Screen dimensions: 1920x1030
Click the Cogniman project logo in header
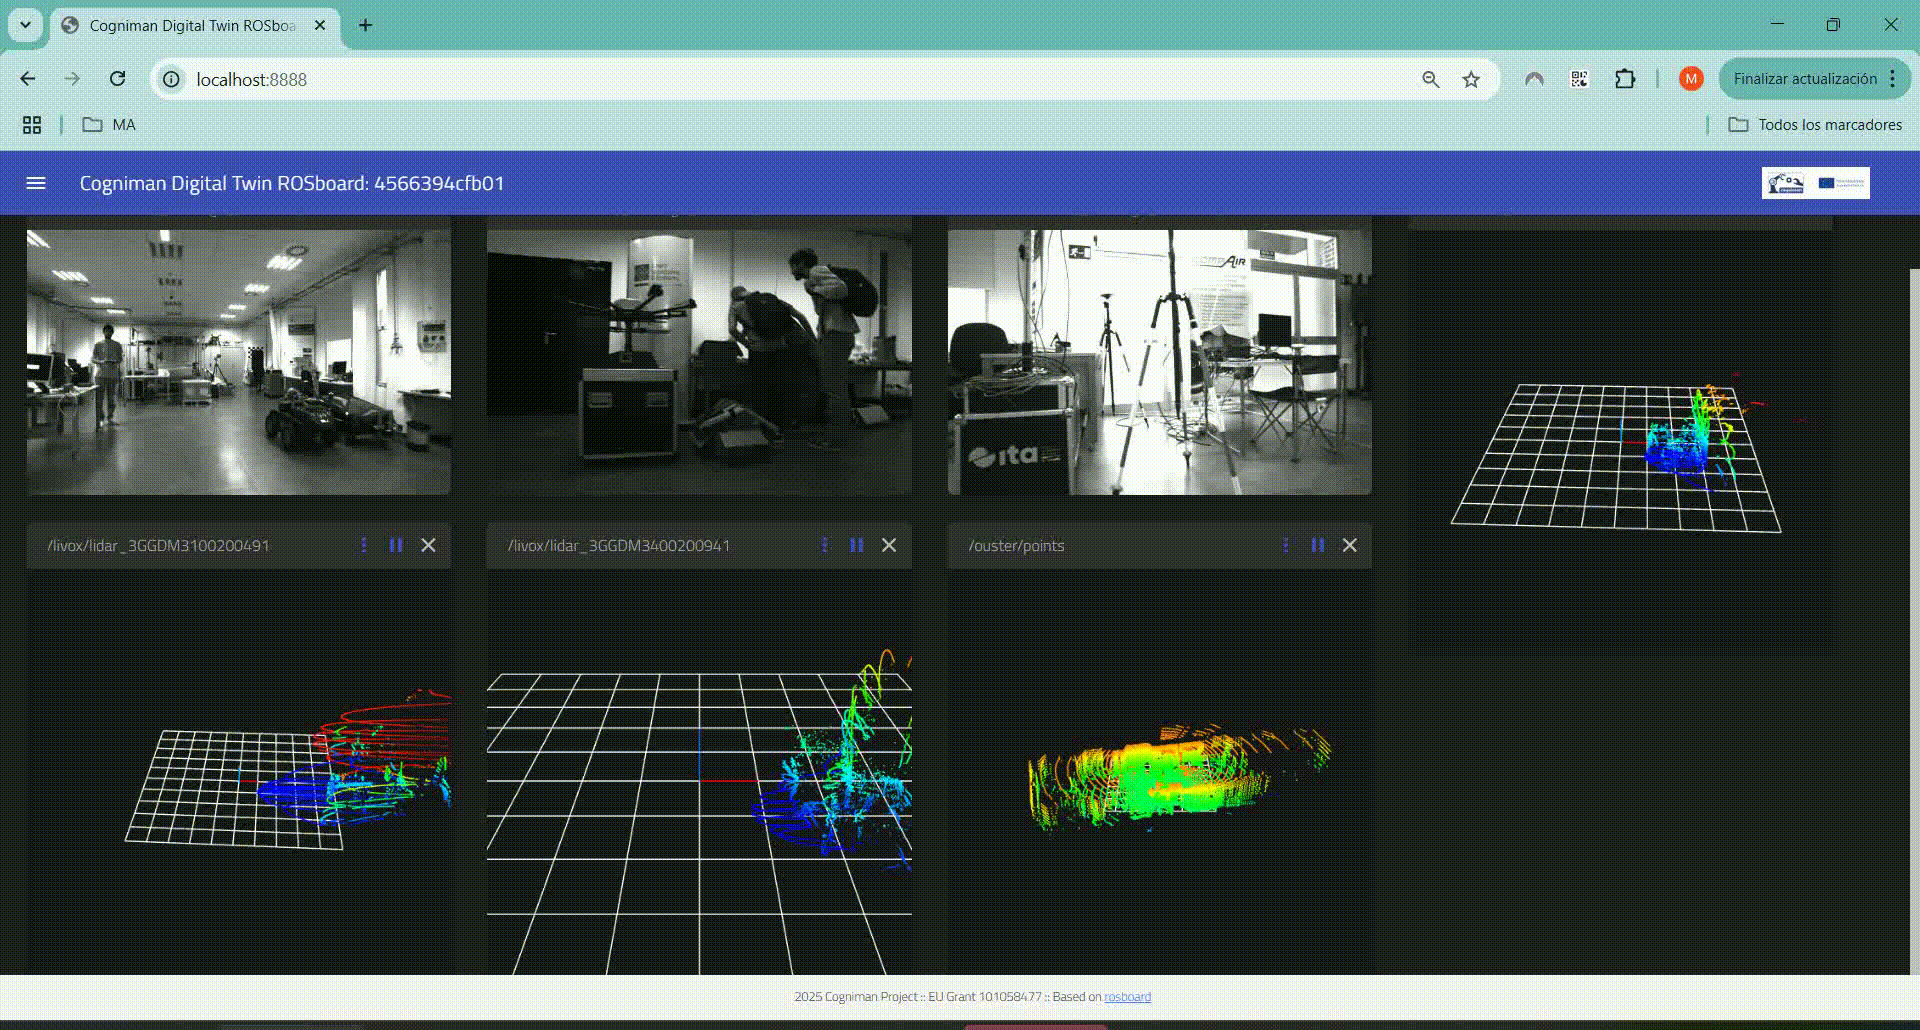[x=1815, y=183]
